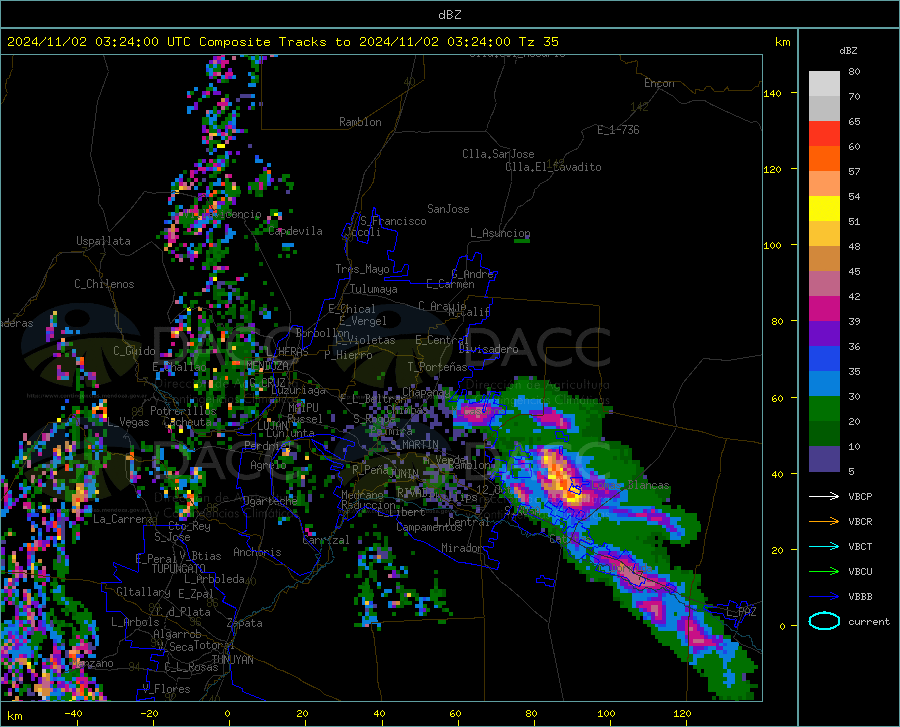Click the Capdevila place label
The height and width of the screenshot is (727, 900).
click(296, 231)
